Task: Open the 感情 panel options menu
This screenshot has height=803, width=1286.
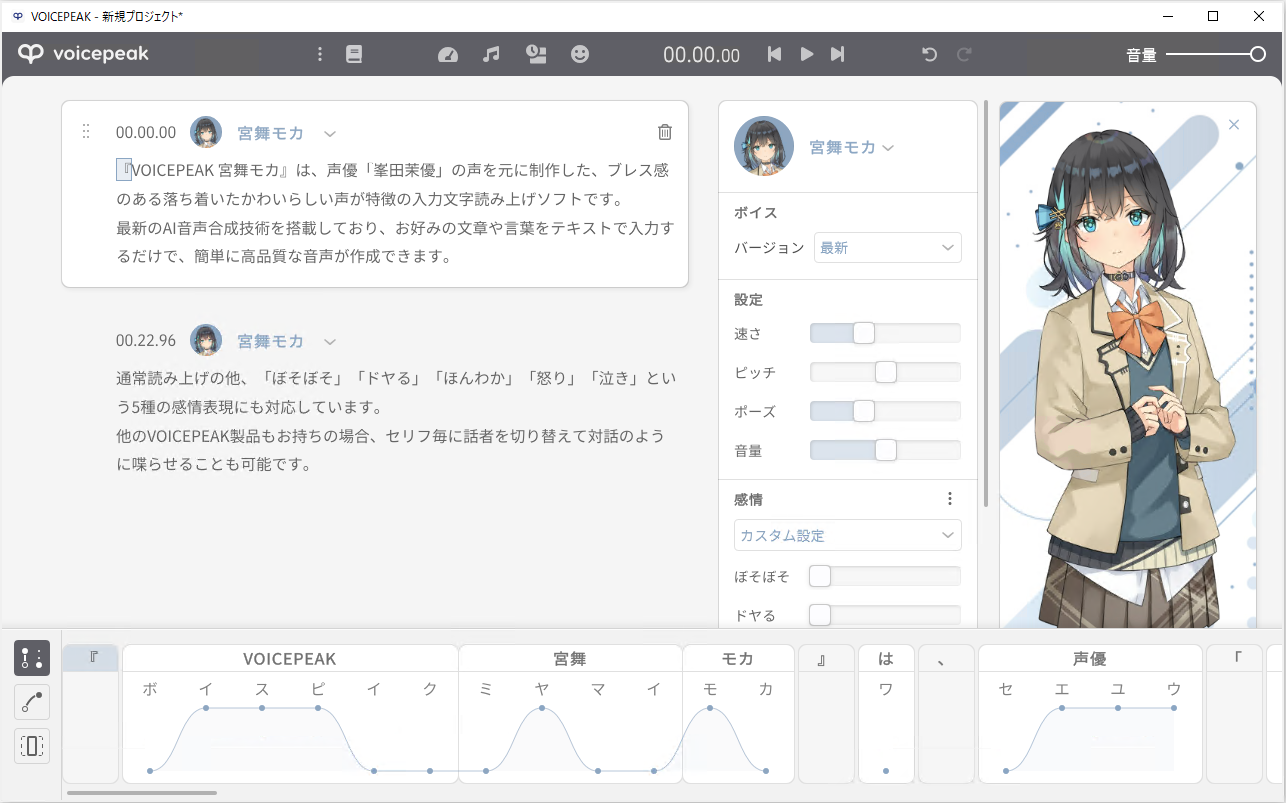Action: point(950,498)
